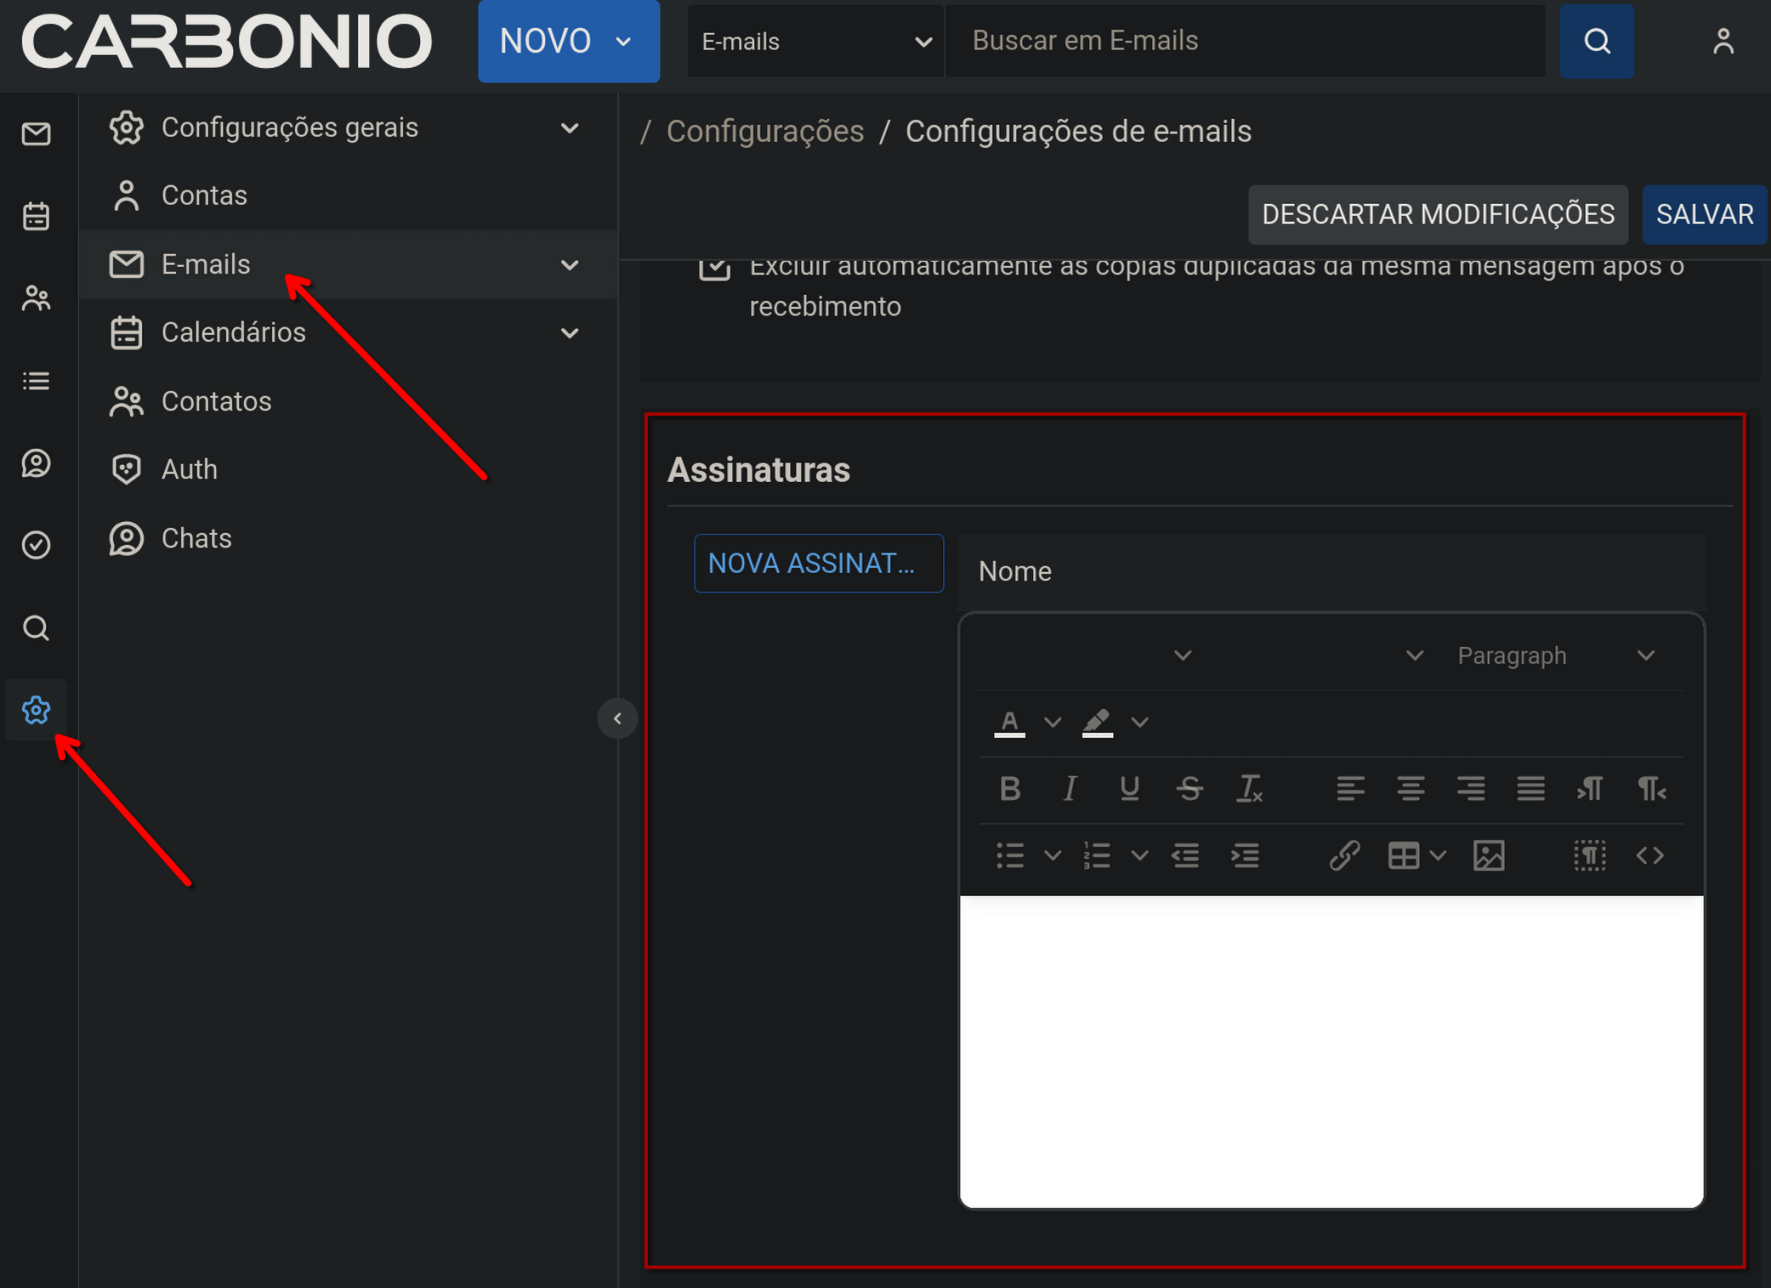
Task: Open the Contacts module in the side rail
Action: click(x=37, y=298)
